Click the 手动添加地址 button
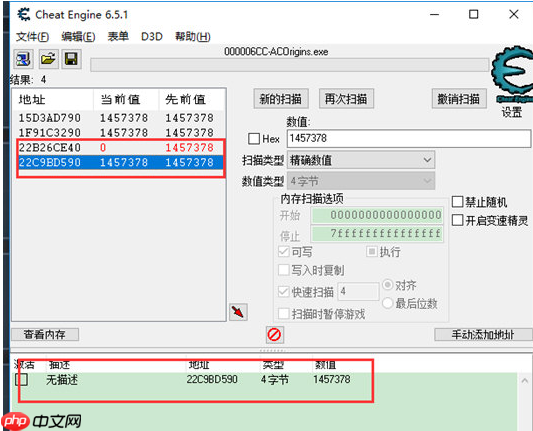The width and height of the screenshot is (533, 431). (x=483, y=334)
